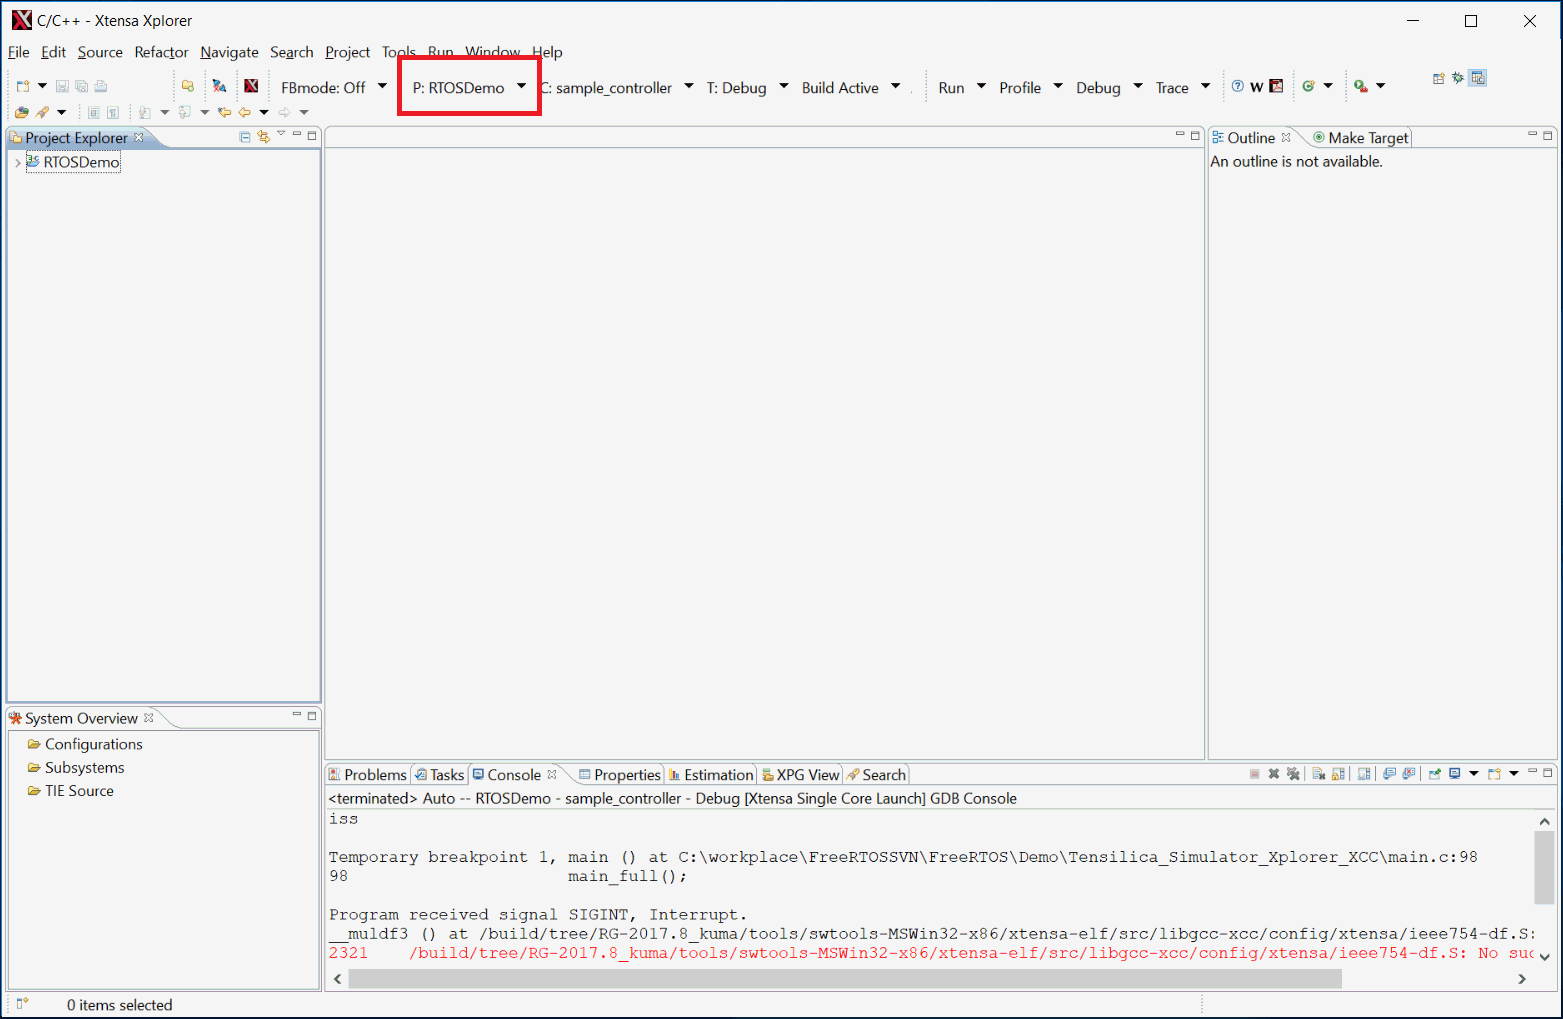Click the Trace button label
The height and width of the screenshot is (1019, 1563).
(1172, 87)
